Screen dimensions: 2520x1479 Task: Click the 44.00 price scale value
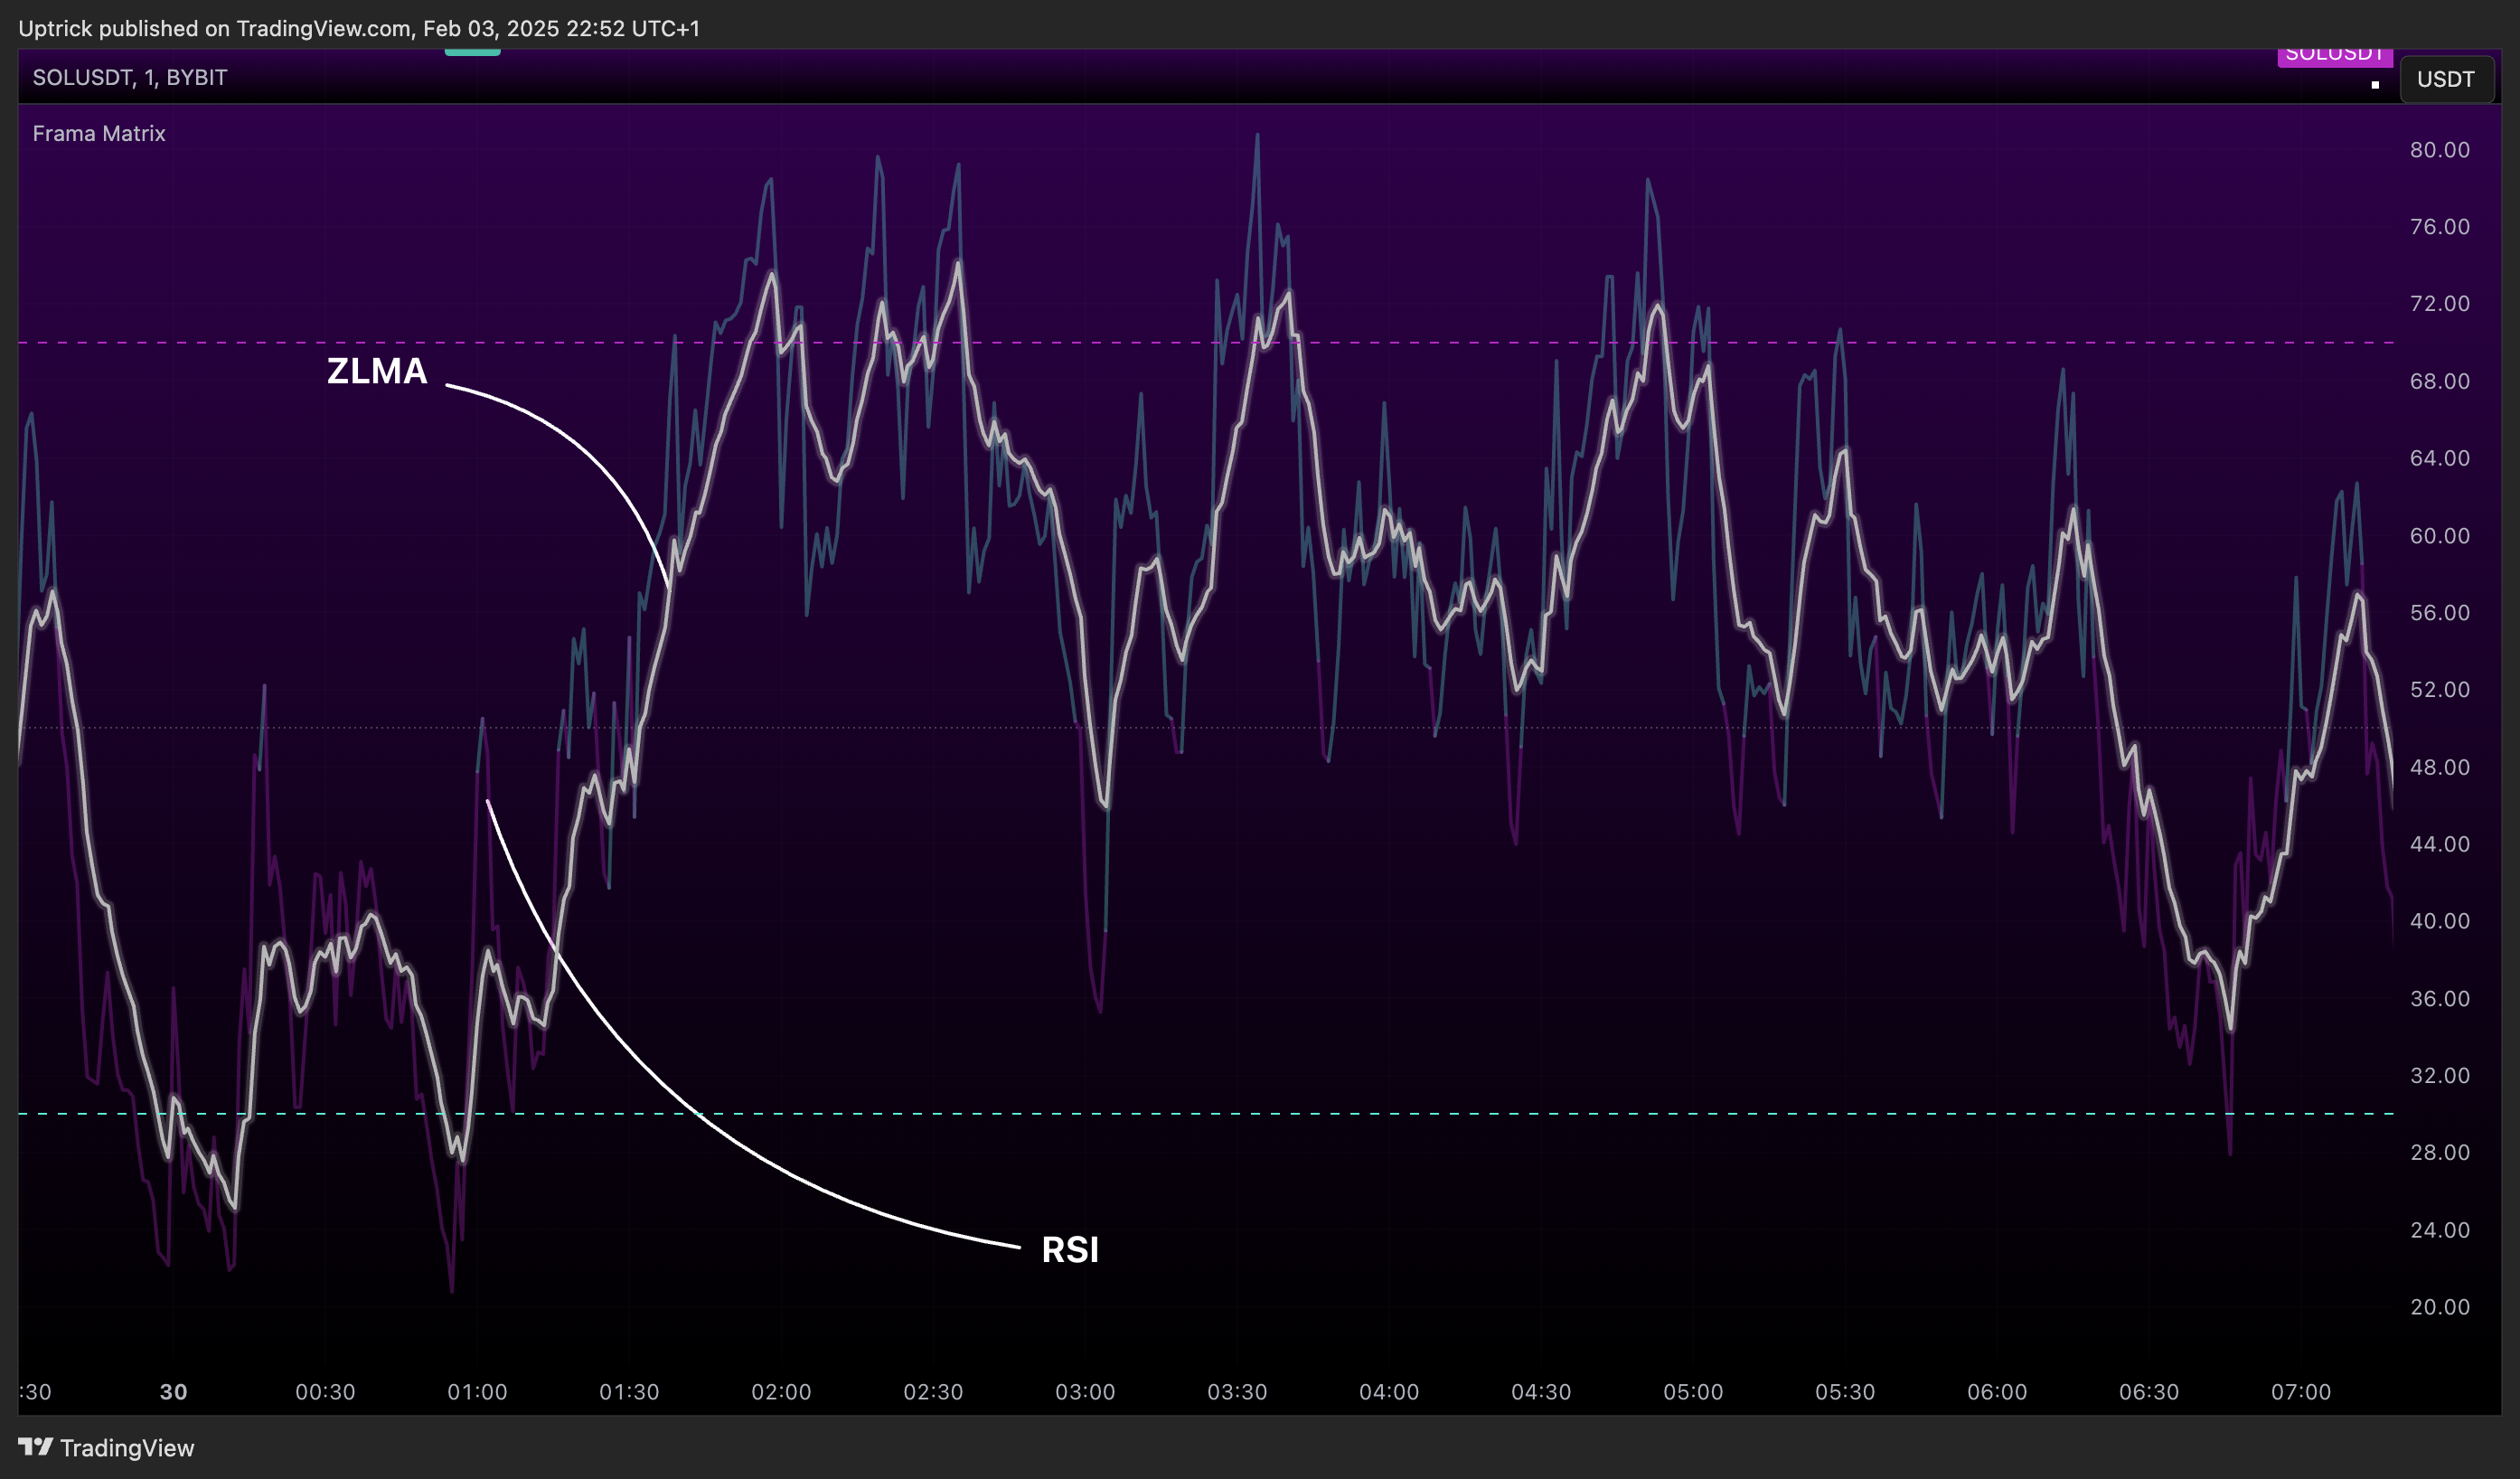(2439, 844)
